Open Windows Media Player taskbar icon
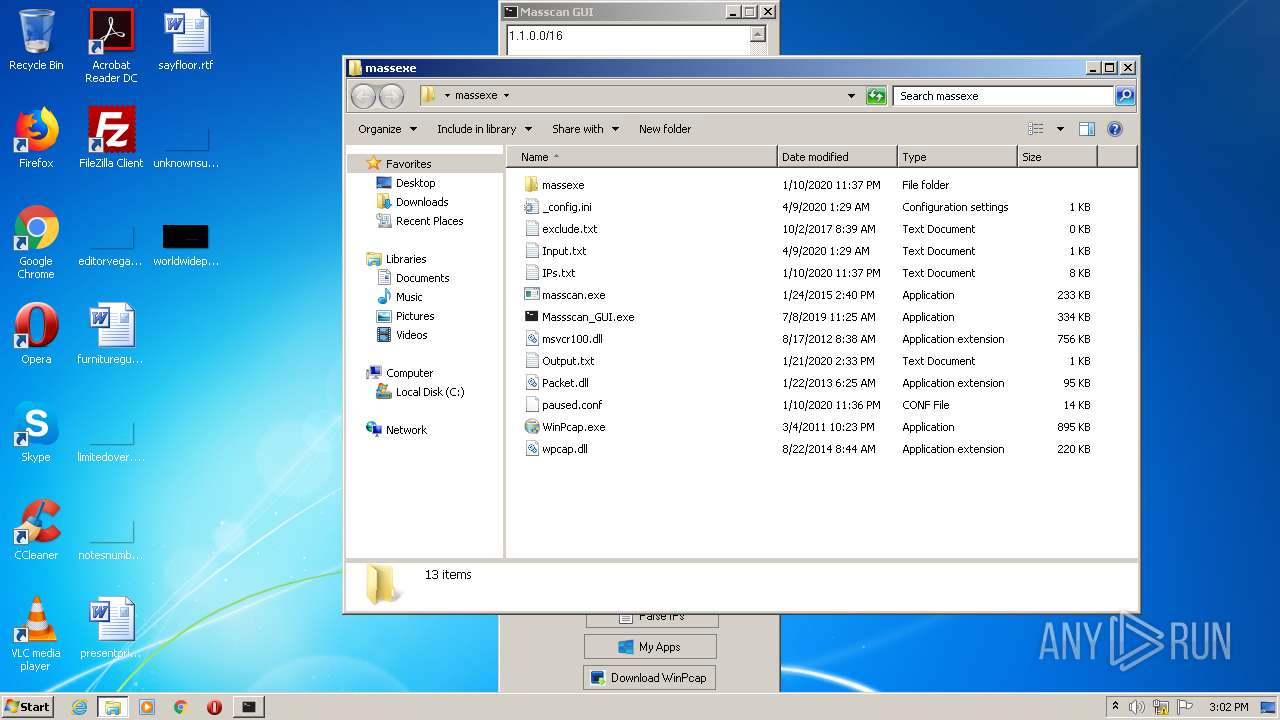This screenshot has height=720, width=1280. tap(147, 707)
